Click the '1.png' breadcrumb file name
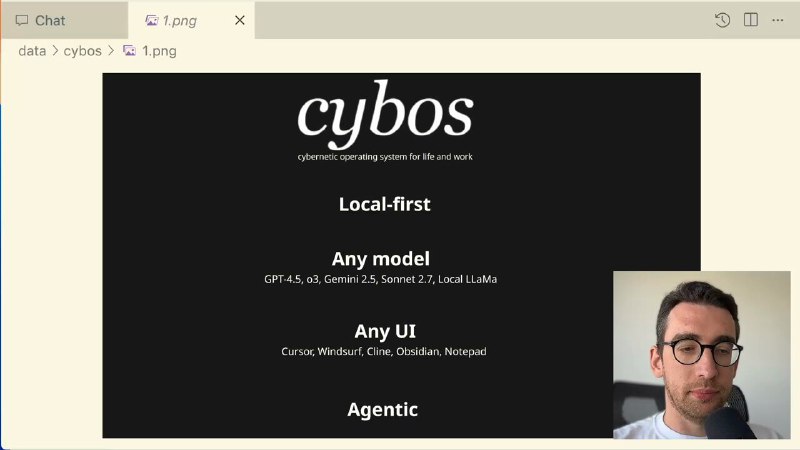This screenshot has height=450, width=800. [x=160, y=51]
